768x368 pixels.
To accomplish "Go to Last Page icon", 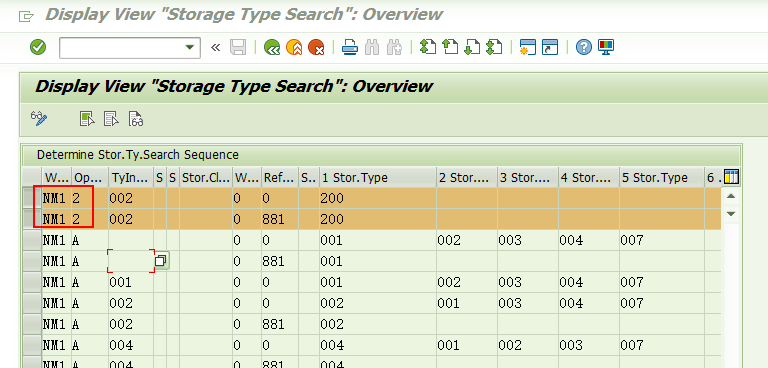I will pyautogui.click(x=494, y=48).
